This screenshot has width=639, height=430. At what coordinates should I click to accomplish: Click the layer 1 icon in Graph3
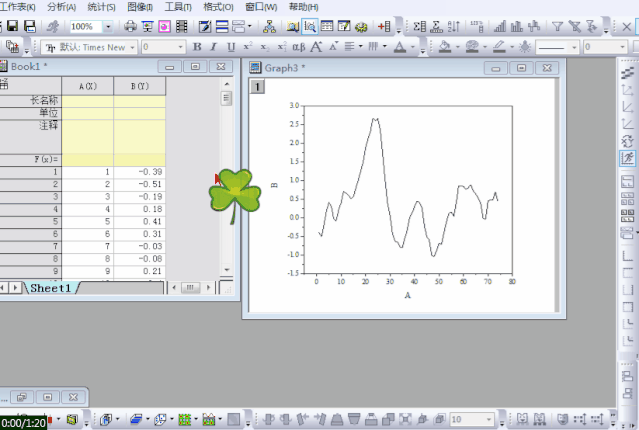(x=257, y=87)
